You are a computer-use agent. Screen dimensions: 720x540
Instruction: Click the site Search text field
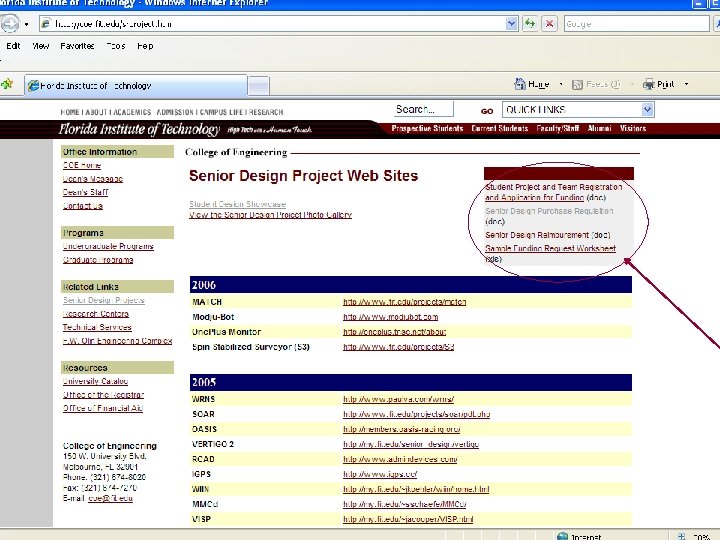click(x=423, y=109)
